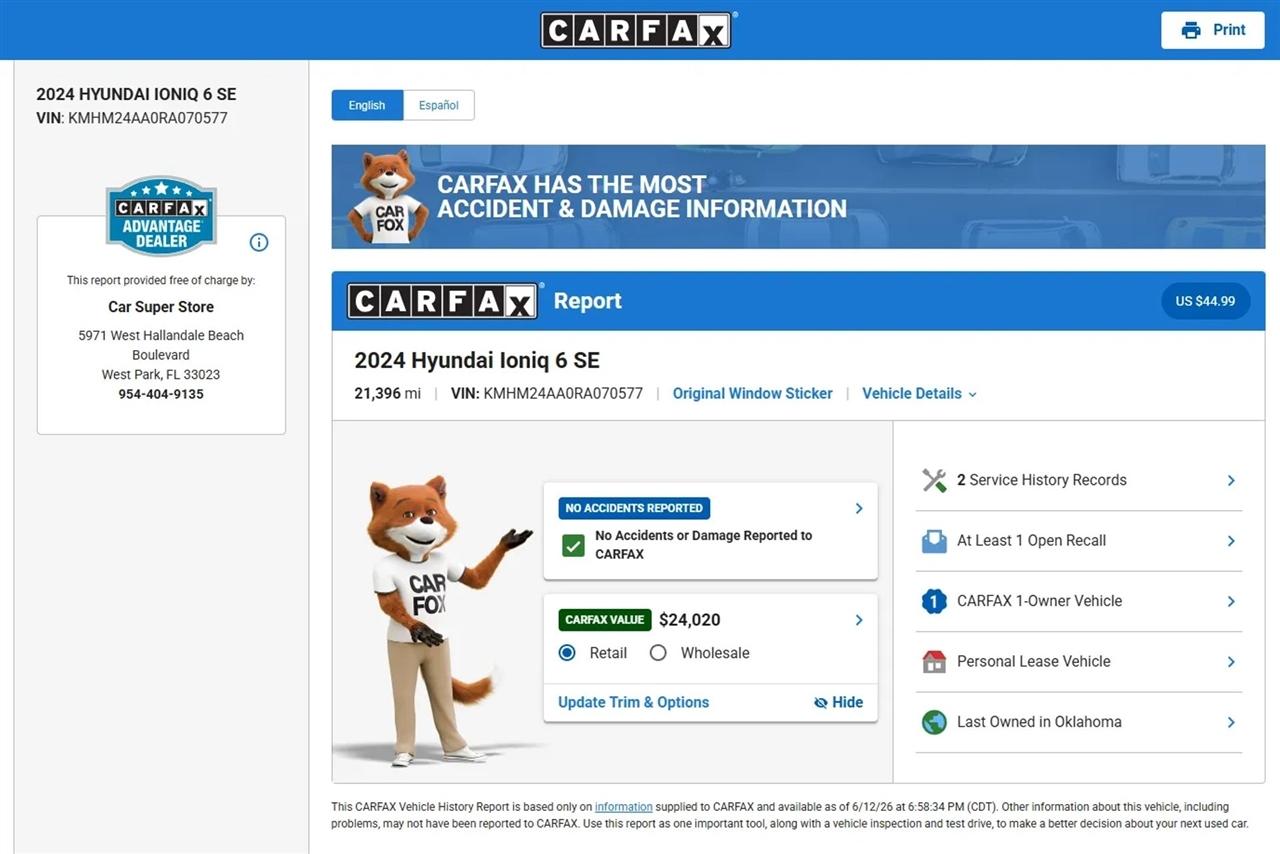This screenshot has width=1280, height=854.
Task: Expand the Last Owned in Oklahoma arrow
Action: [1231, 722]
